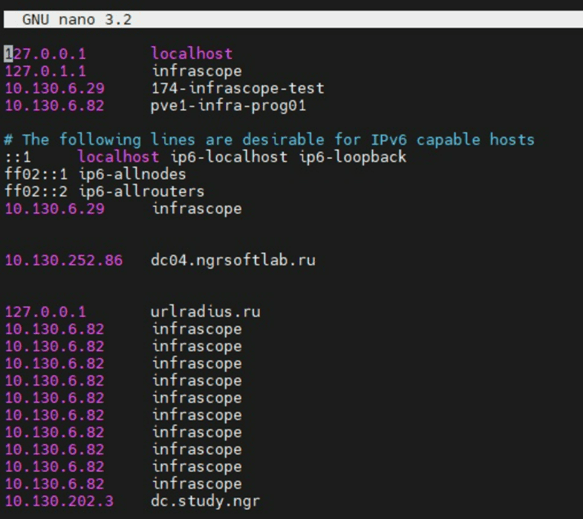The width and height of the screenshot is (583, 519).
Task: Click 127.0.0.1 beside urlradius.ru
Action: click(x=45, y=312)
